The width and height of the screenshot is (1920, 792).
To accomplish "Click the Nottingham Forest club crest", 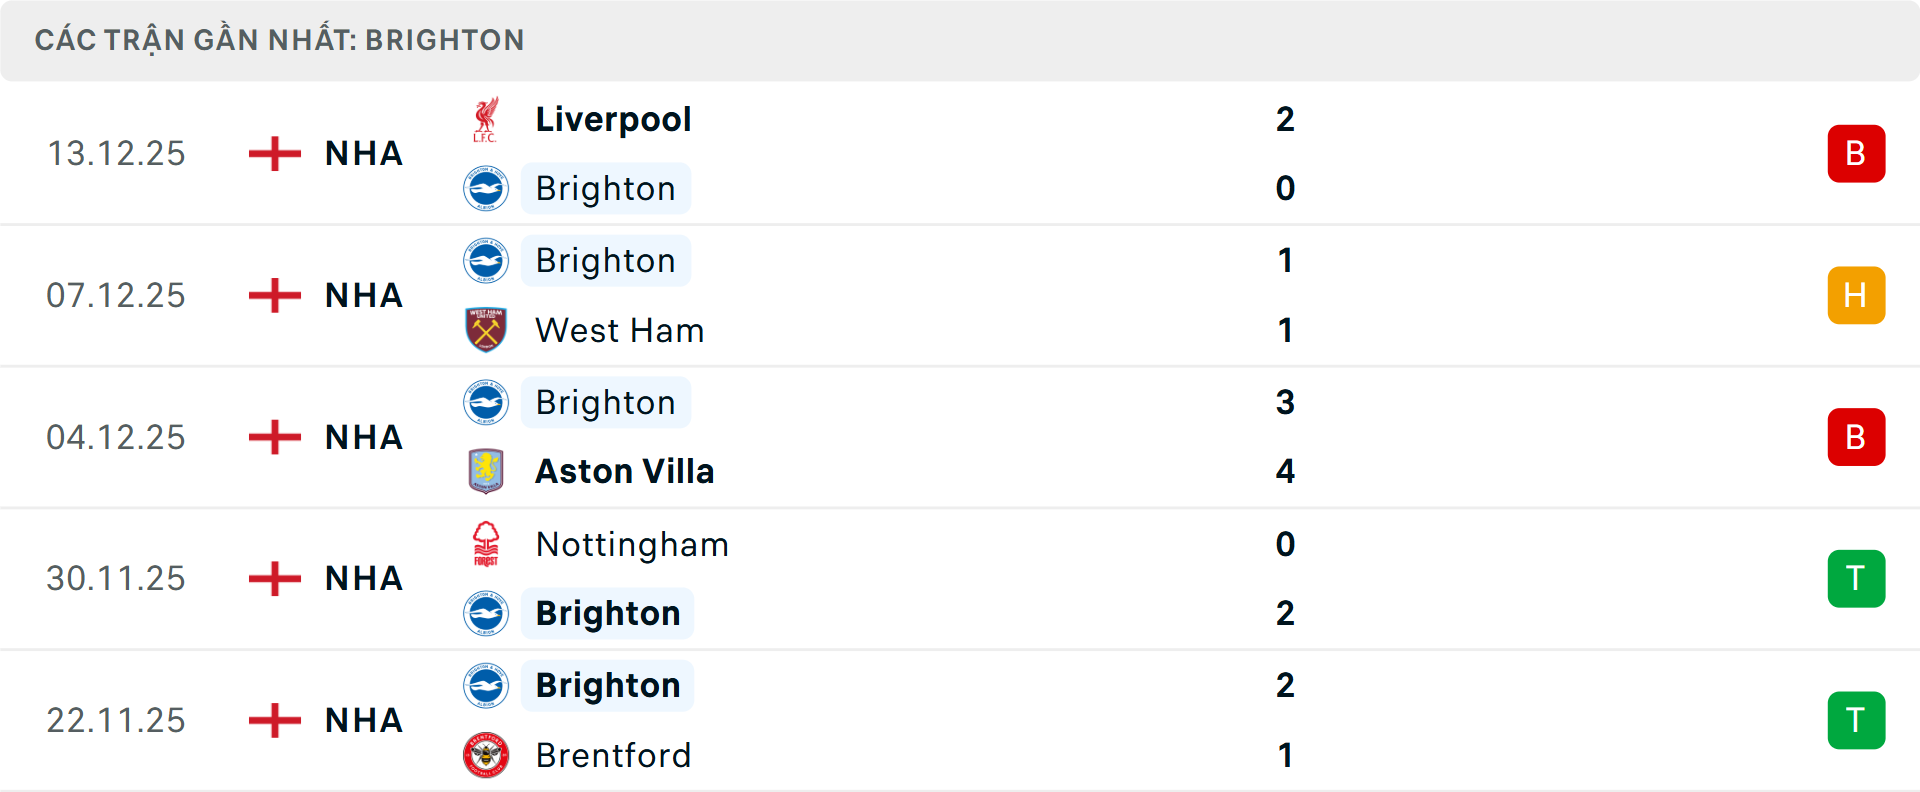I will click(x=486, y=544).
